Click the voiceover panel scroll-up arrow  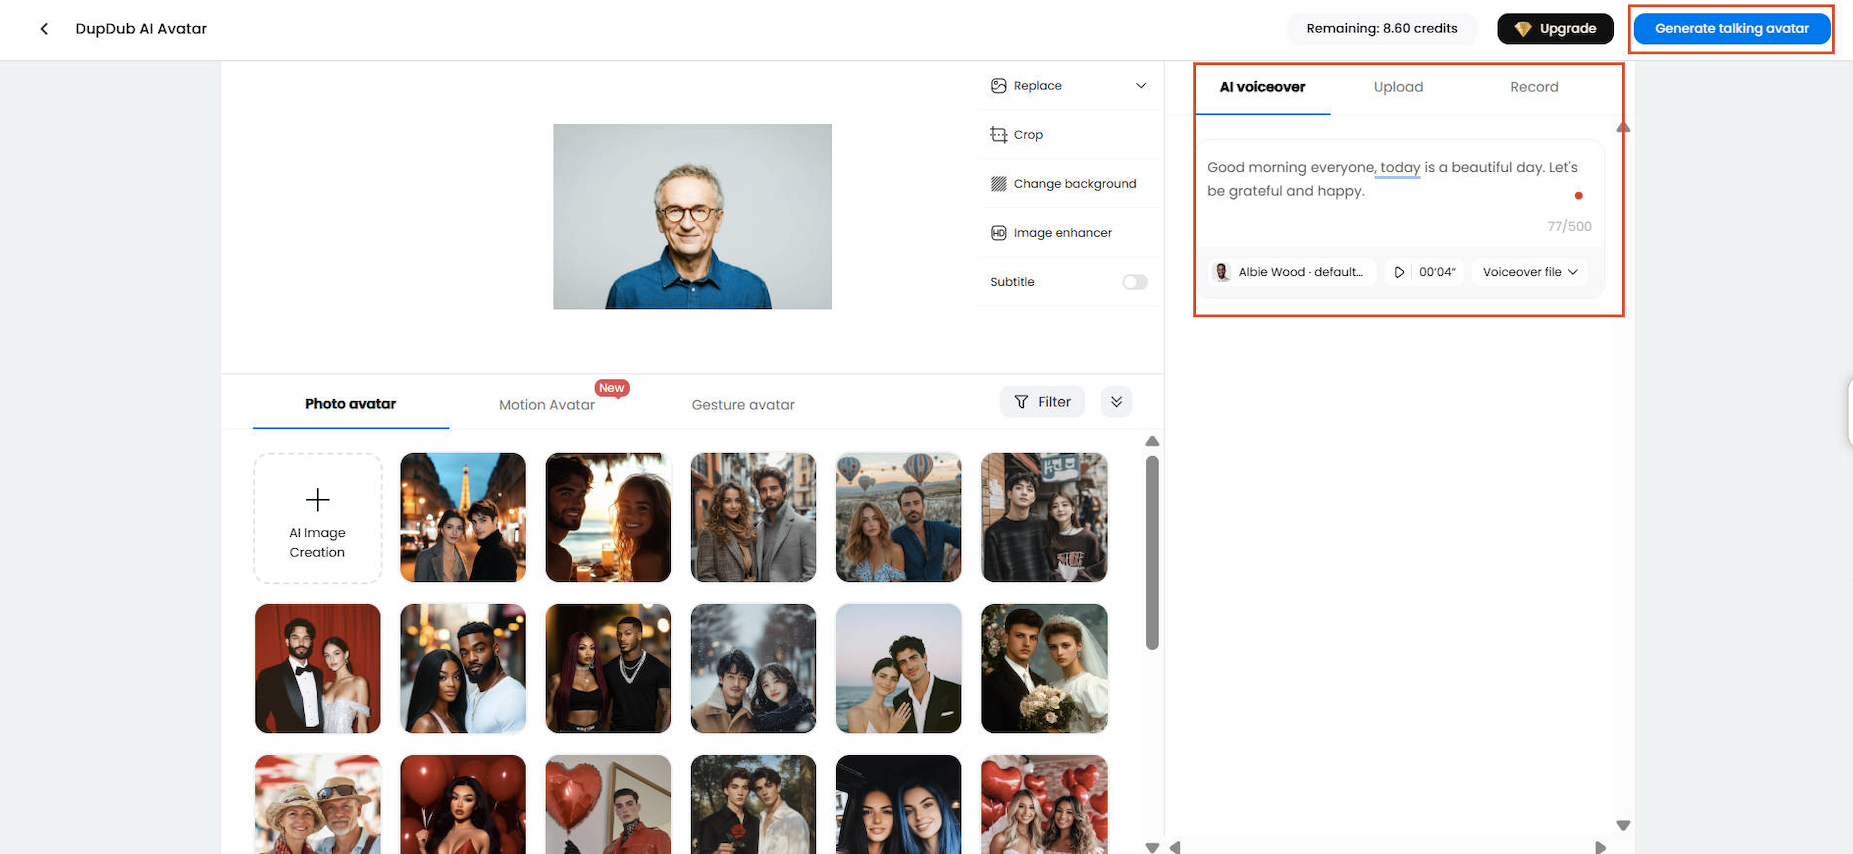tap(1623, 128)
